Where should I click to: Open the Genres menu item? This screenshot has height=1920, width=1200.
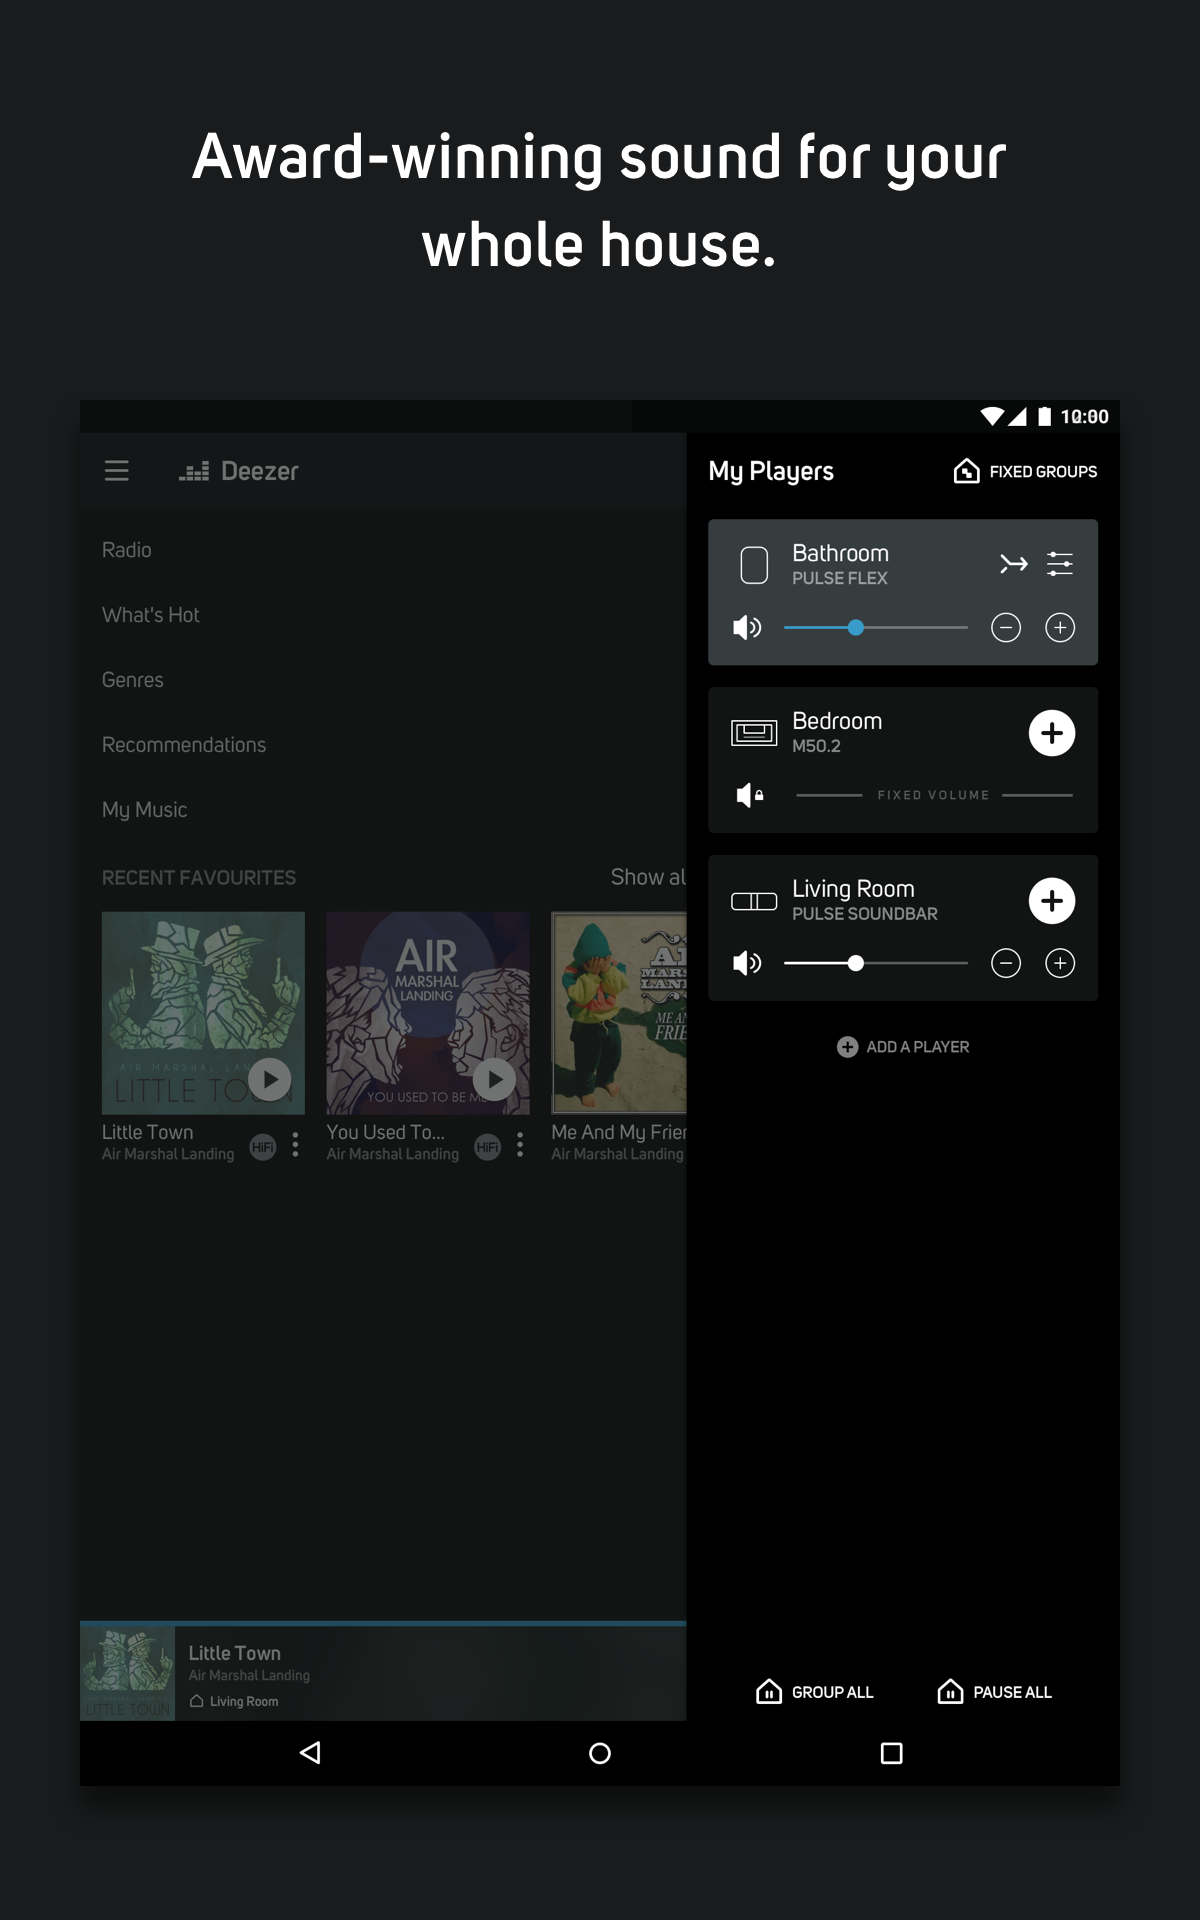tap(133, 680)
